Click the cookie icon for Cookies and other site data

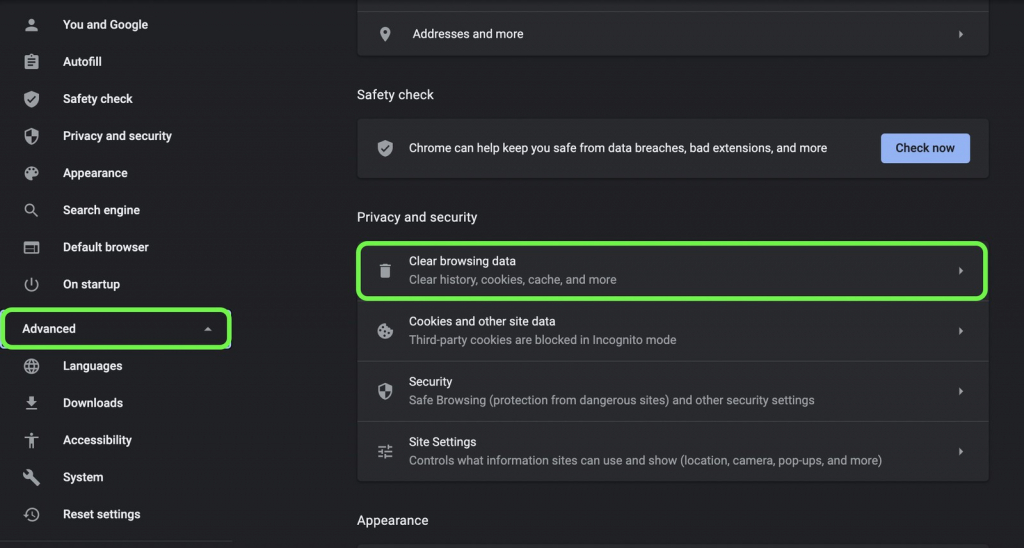(385, 331)
